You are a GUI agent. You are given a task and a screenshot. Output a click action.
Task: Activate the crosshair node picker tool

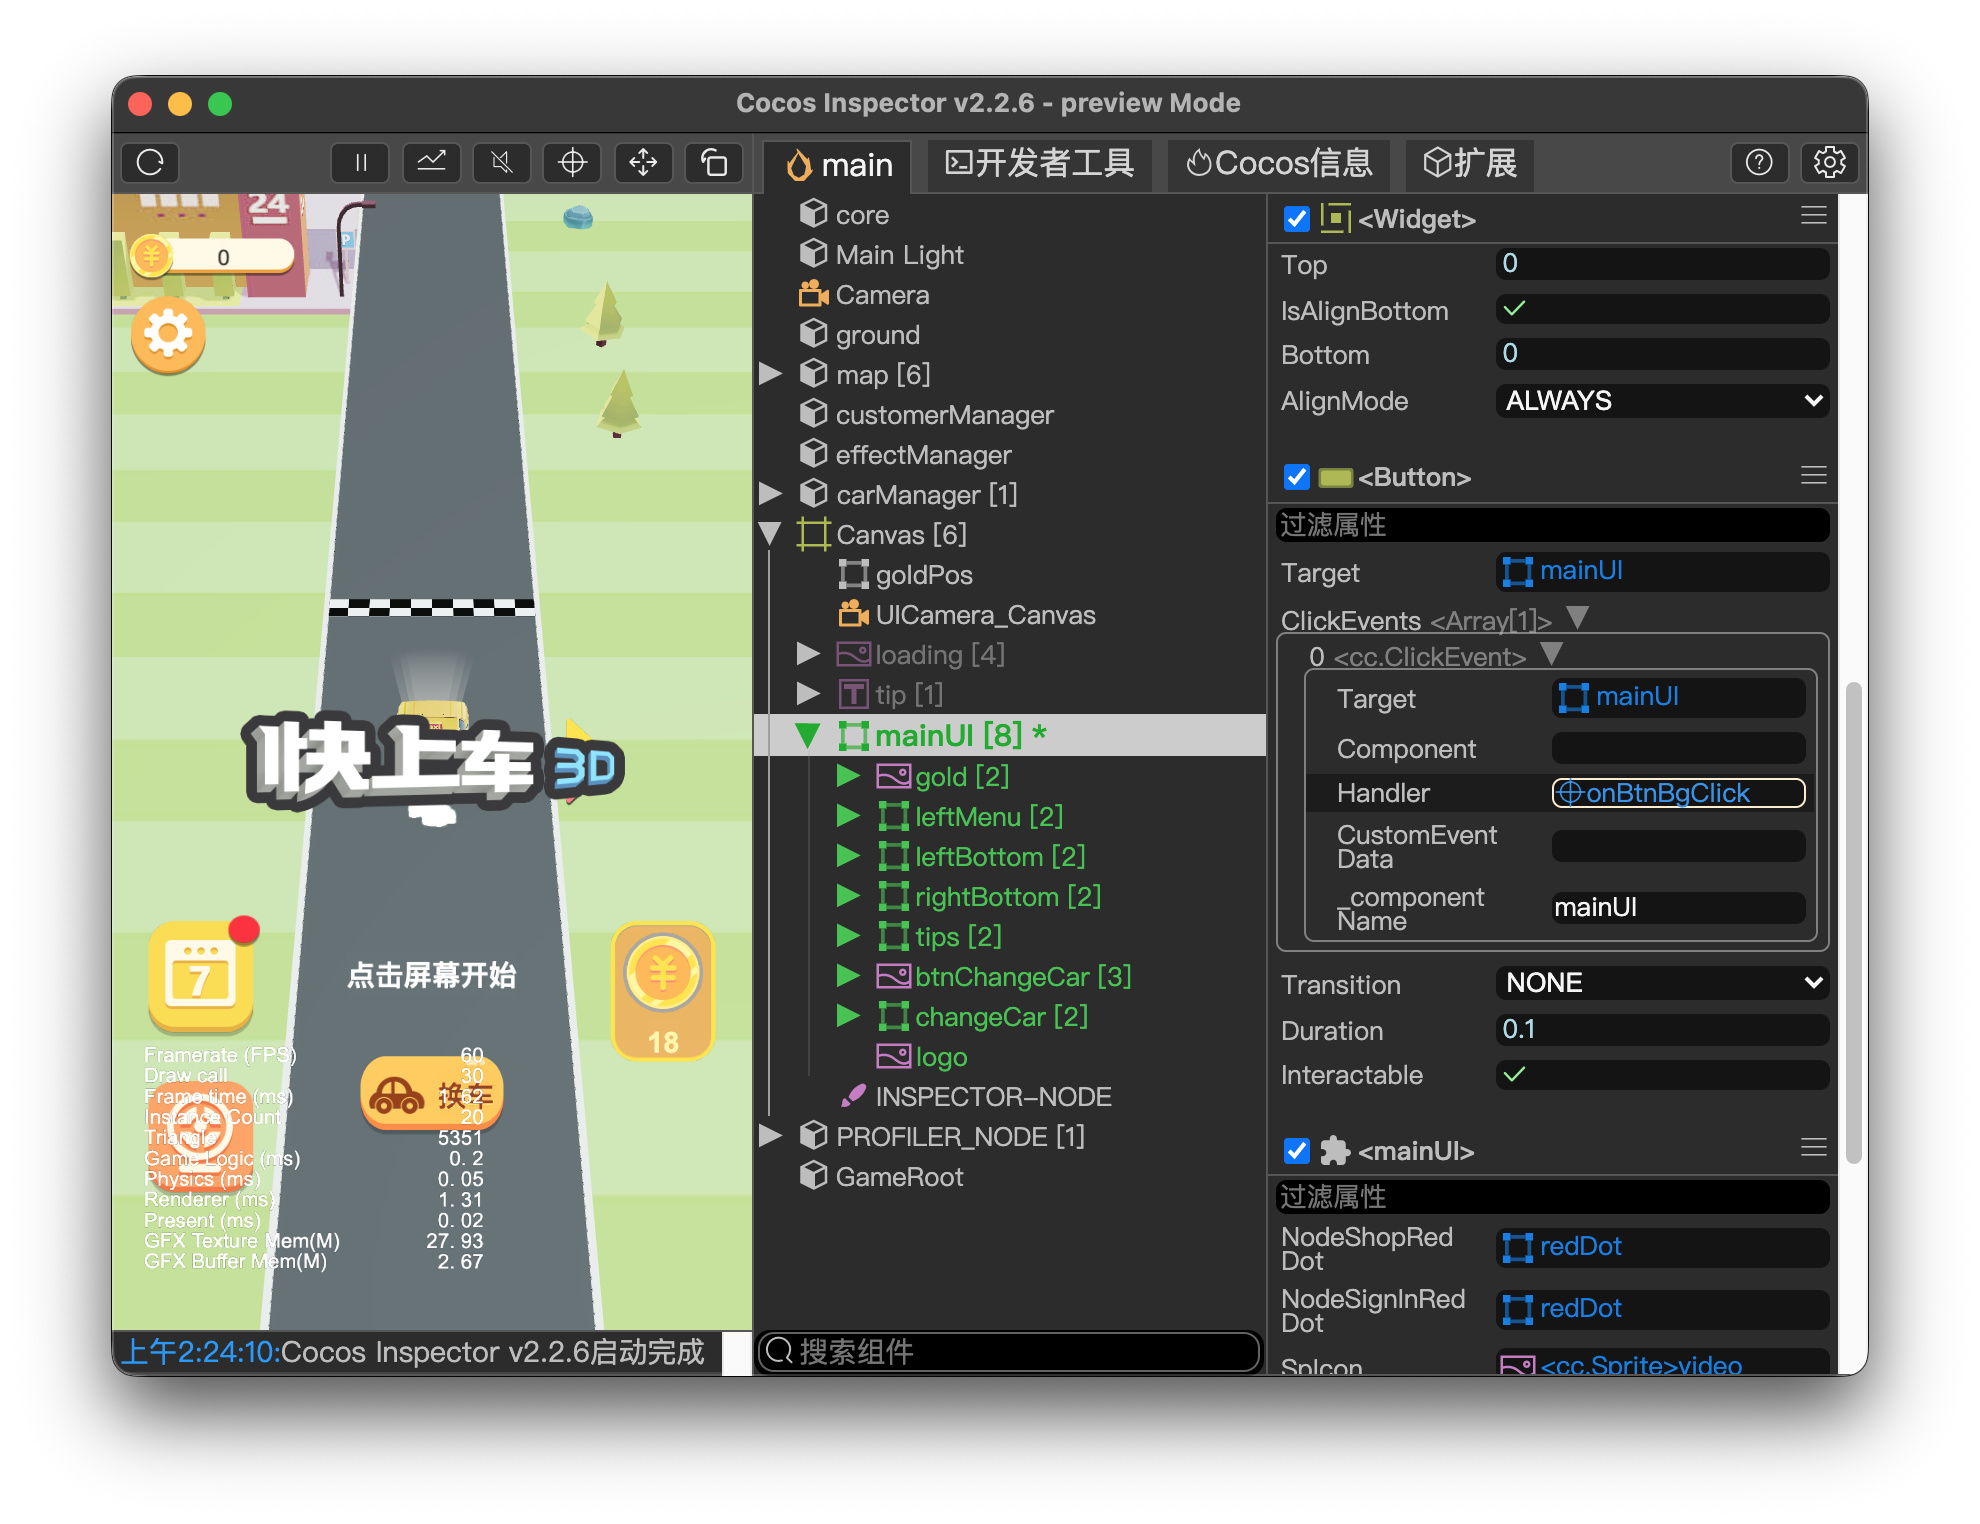coord(572,162)
